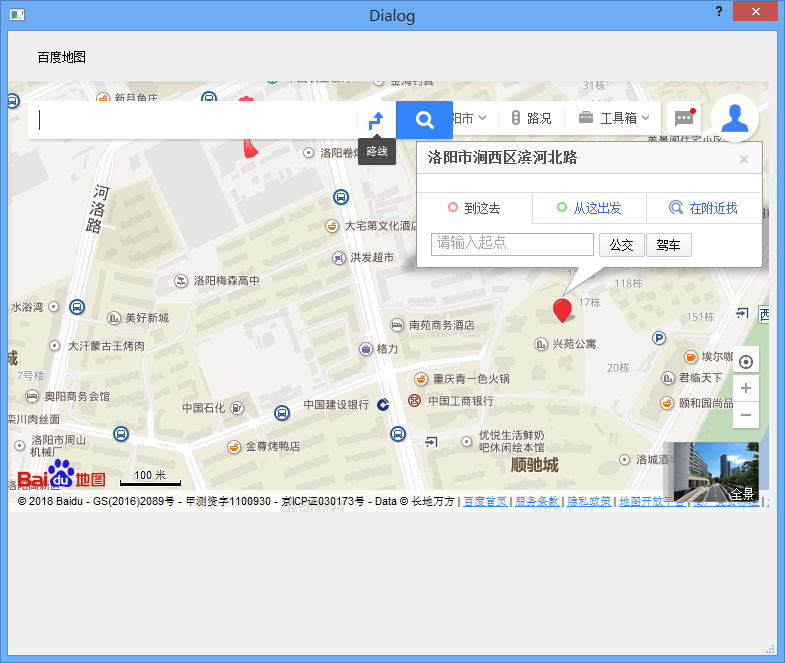Open the message feedback chat icon
The image size is (785, 663).
(x=684, y=118)
